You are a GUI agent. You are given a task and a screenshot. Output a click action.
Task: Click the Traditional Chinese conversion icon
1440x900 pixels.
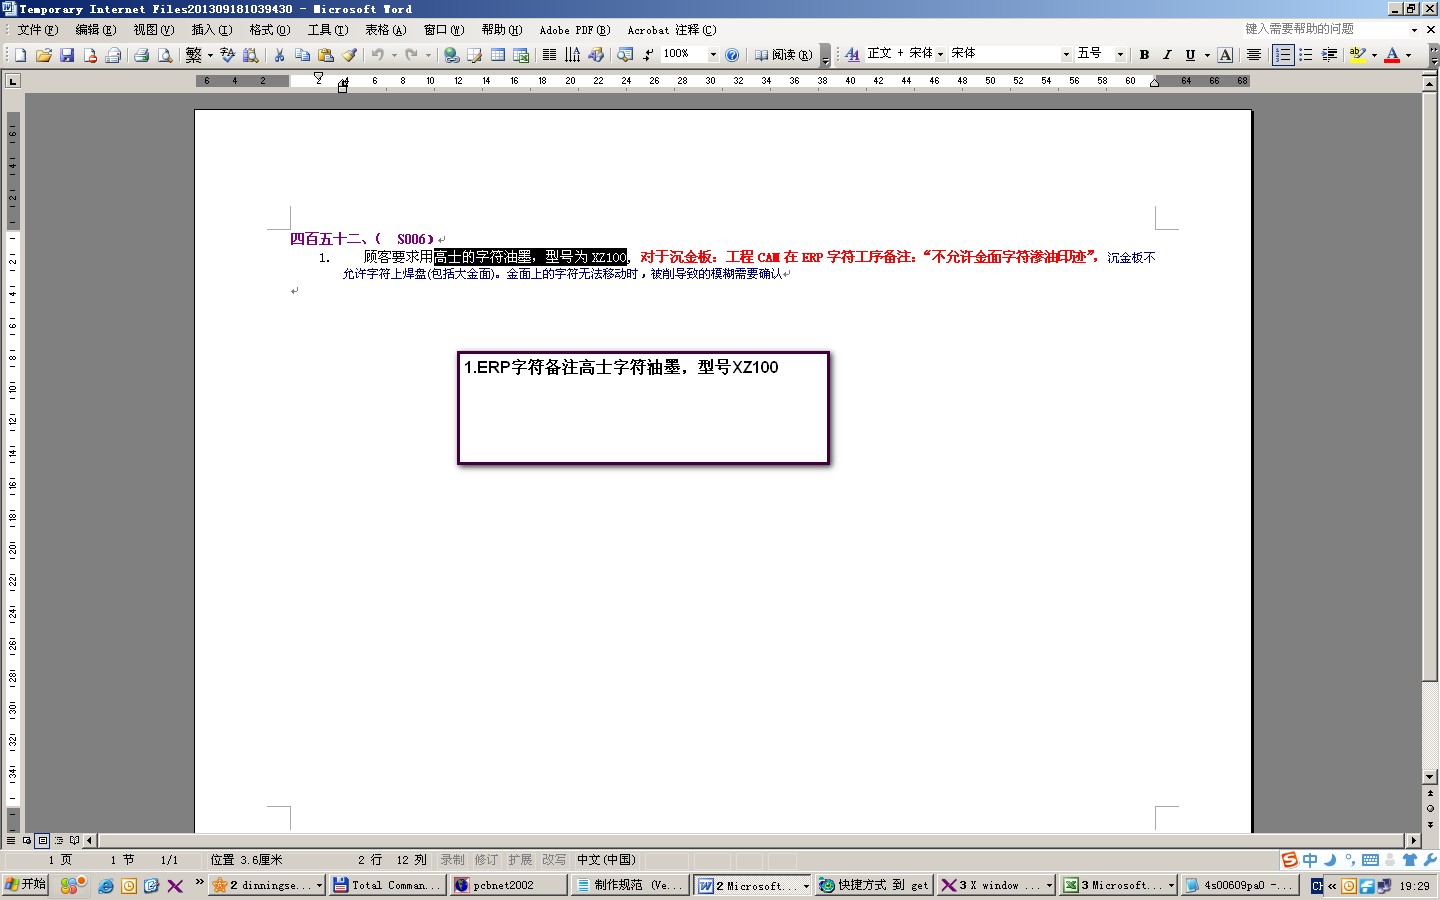(194, 55)
